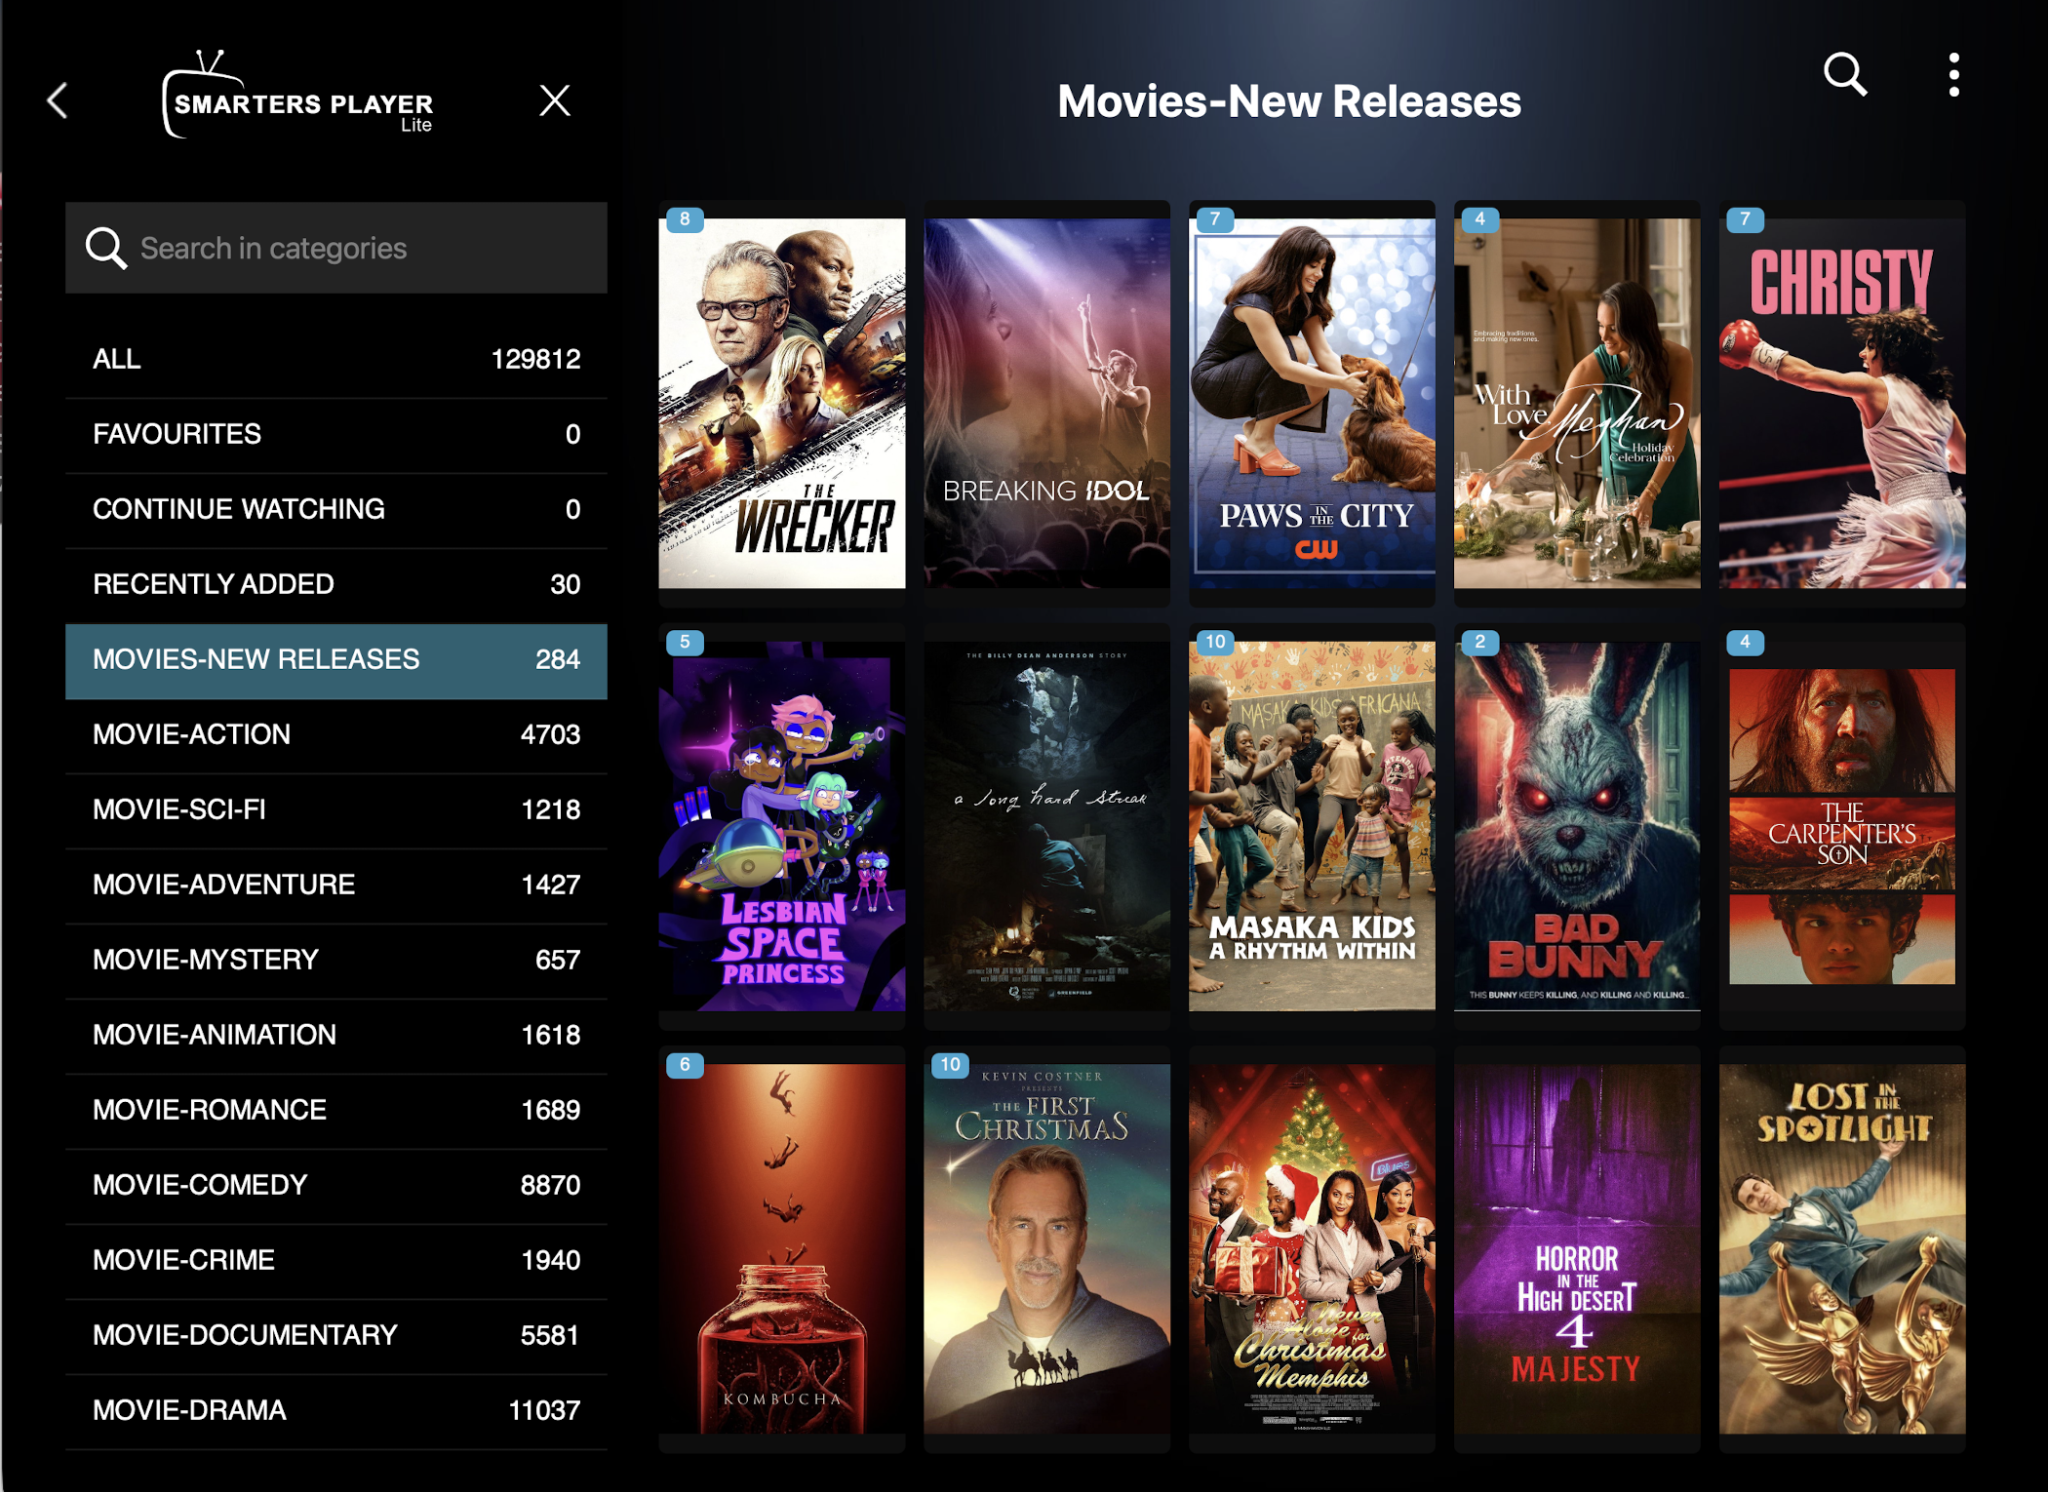Image resolution: width=2048 pixels, height=1492 pixels.
Task: Click the Smarters Player TV logo
Action: [x=298, y=98]
